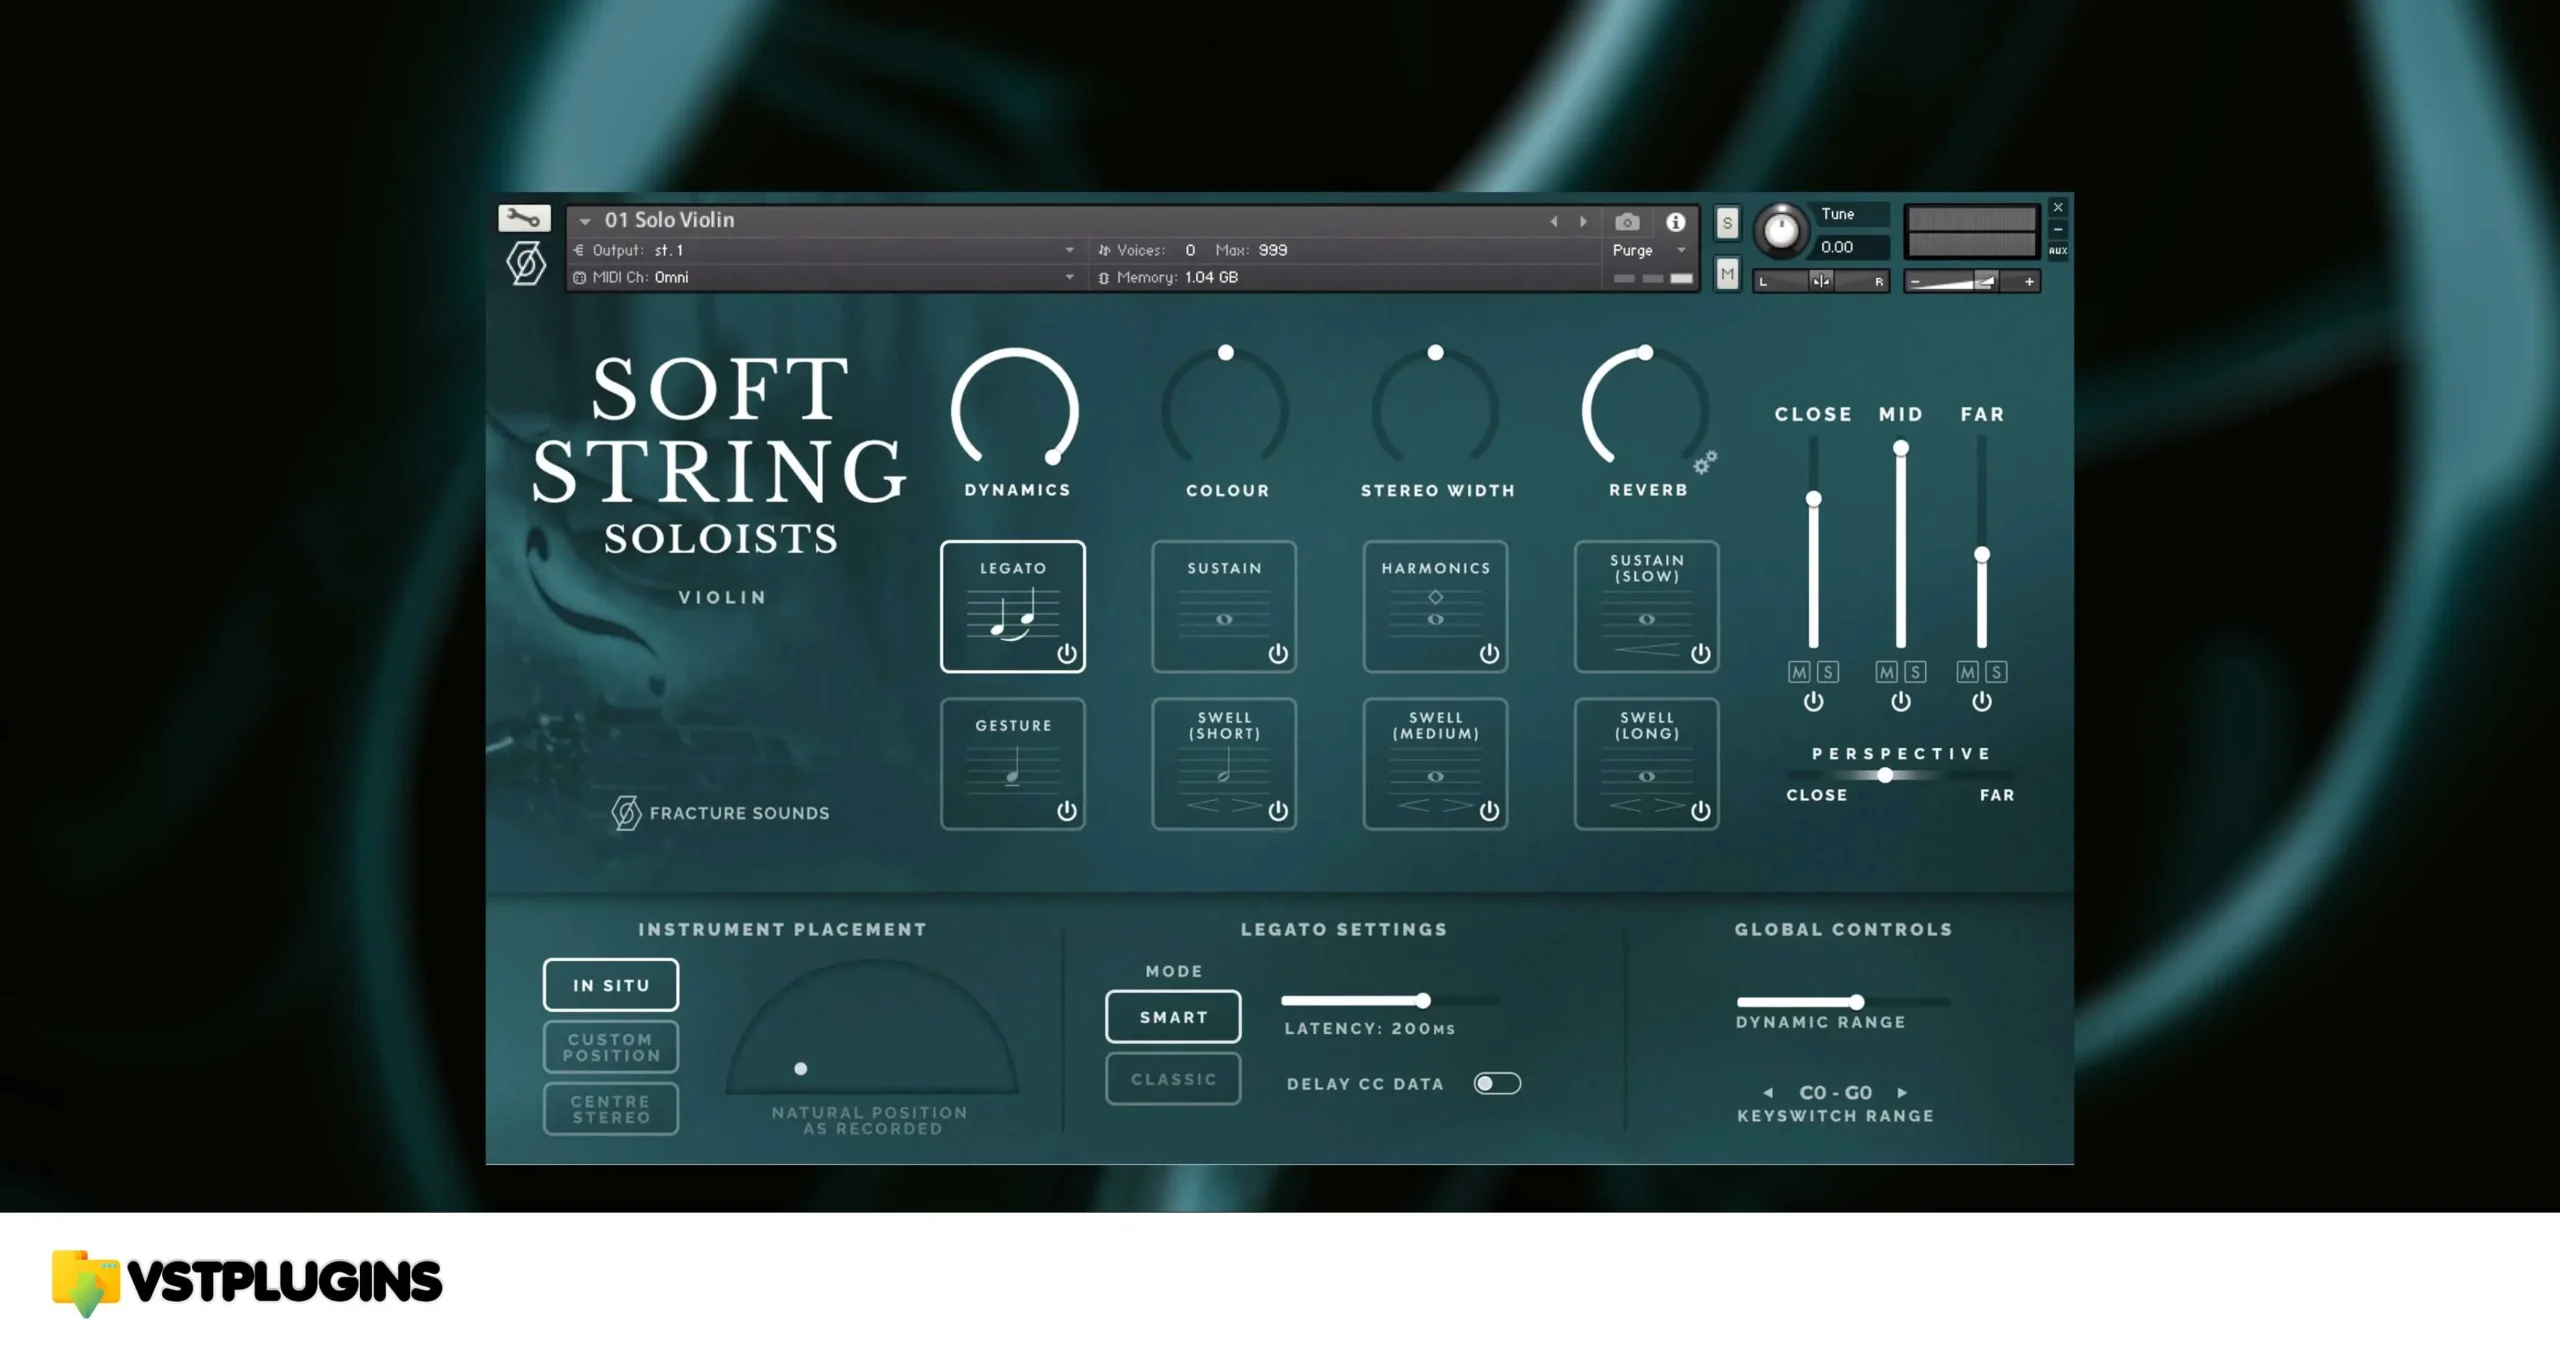Image resolution: width=2560 pixels, height=1357 pixels.
Task: Go to previous instrument arrow in header
Action: [1554, 222]
